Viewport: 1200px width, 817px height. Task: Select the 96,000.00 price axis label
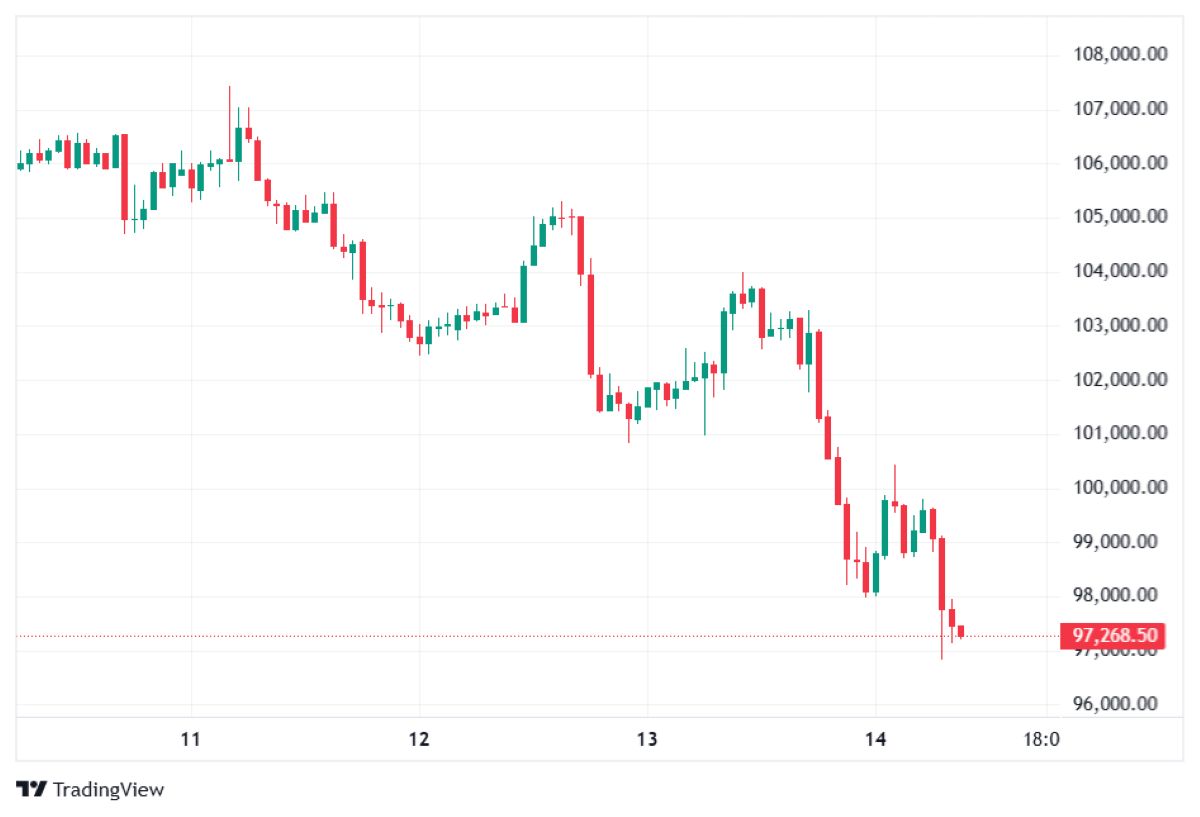[1118, 704]
